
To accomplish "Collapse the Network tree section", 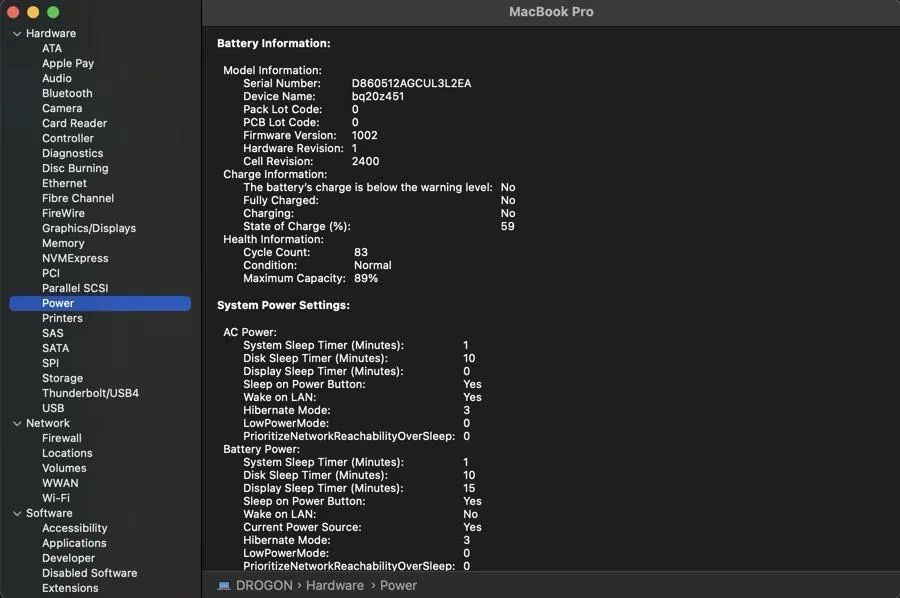I will pyautogui.click(x=16, y=423).
